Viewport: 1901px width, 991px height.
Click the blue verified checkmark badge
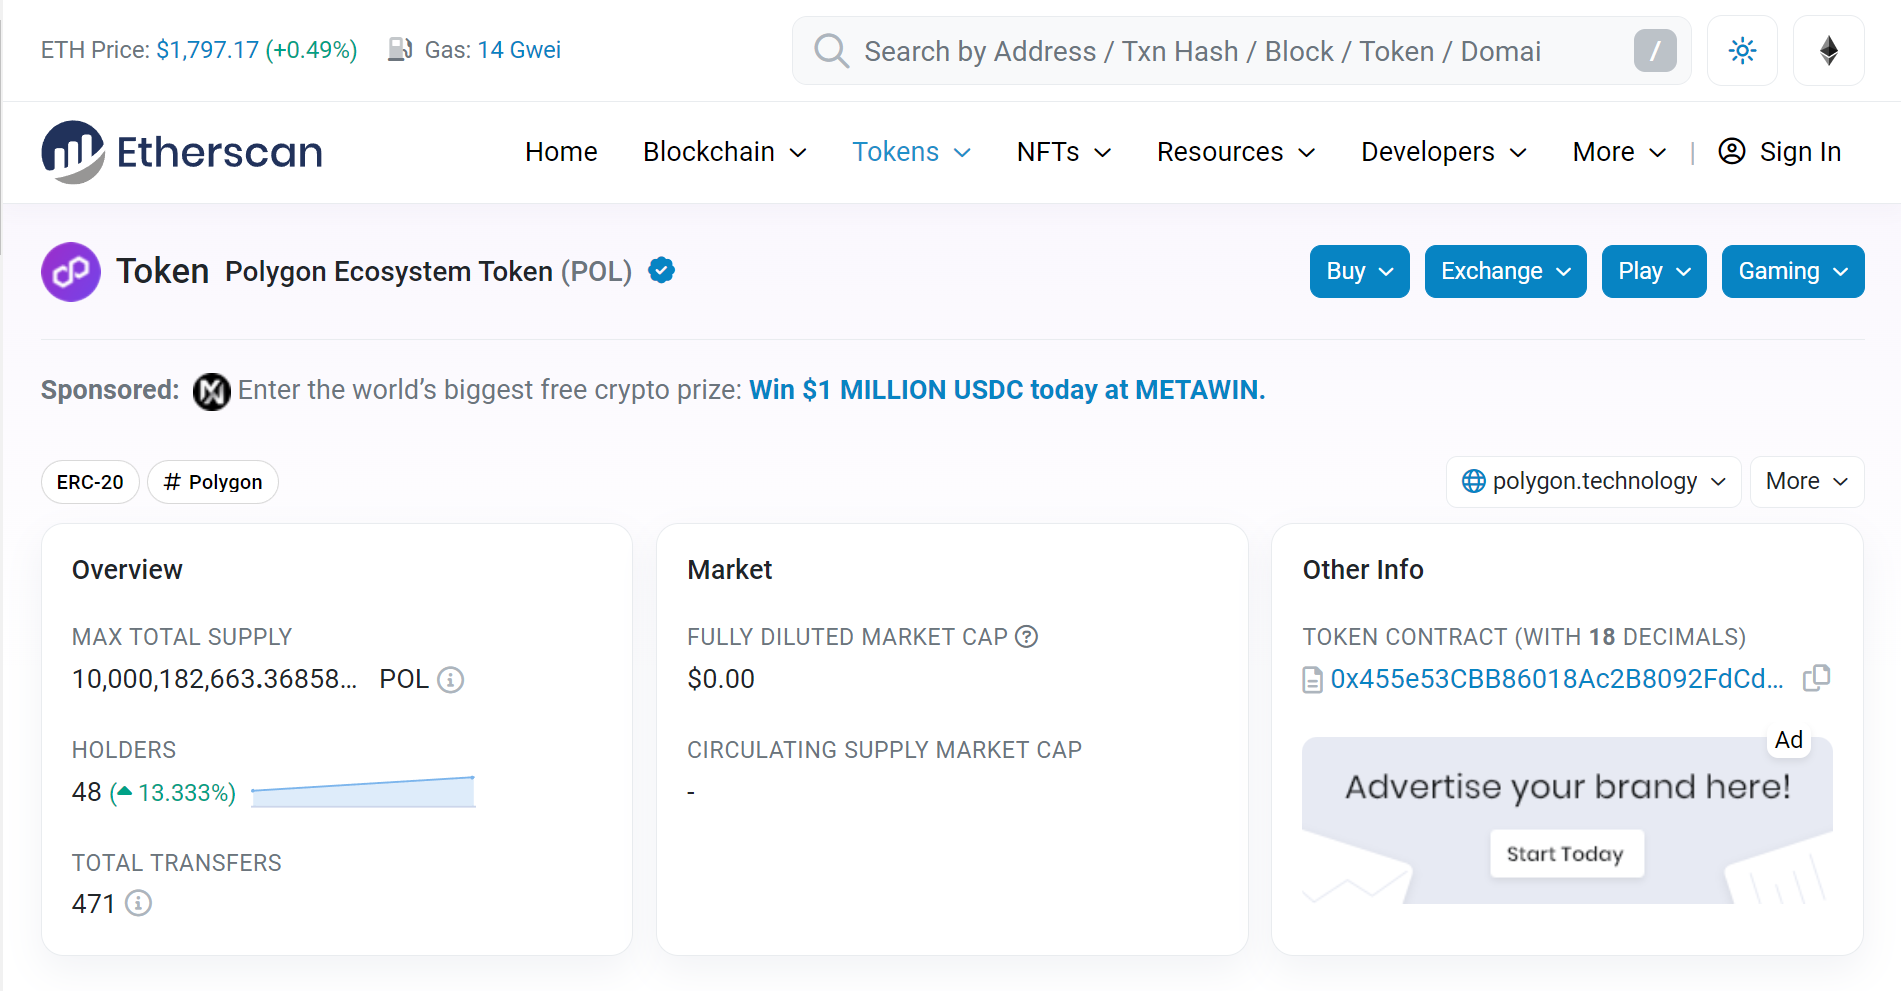point(662,270)
